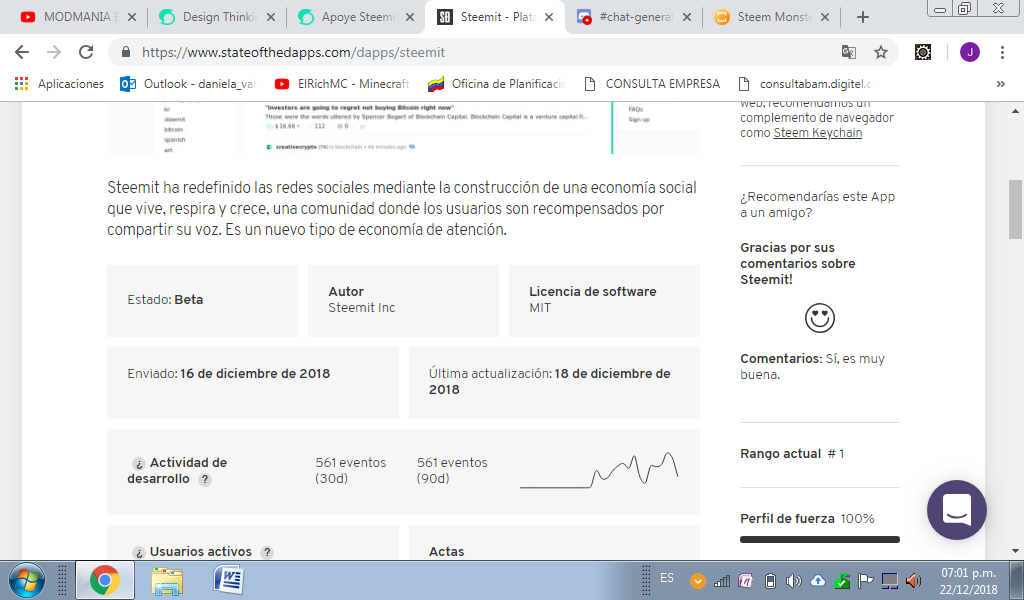Screen dimensions: 1024x600
Task: Click the icon before Usuarios activos
Action: click(x=138, y=552)
